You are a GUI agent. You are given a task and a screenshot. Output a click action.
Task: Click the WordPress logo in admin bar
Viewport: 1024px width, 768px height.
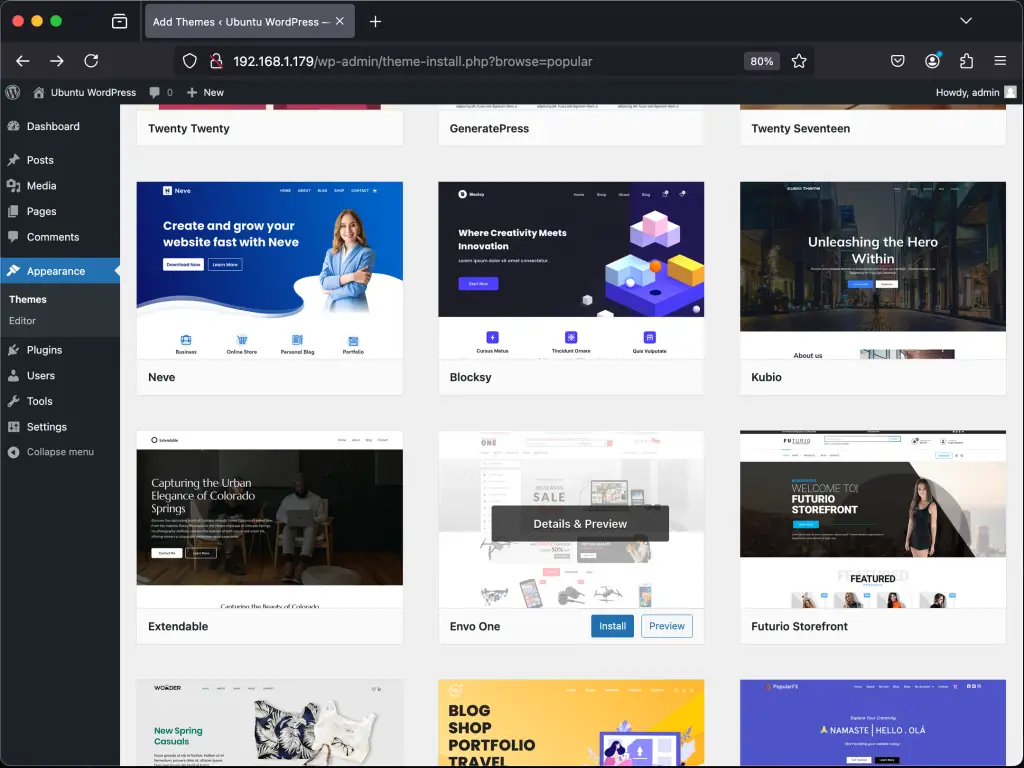(x=13, y=92)
